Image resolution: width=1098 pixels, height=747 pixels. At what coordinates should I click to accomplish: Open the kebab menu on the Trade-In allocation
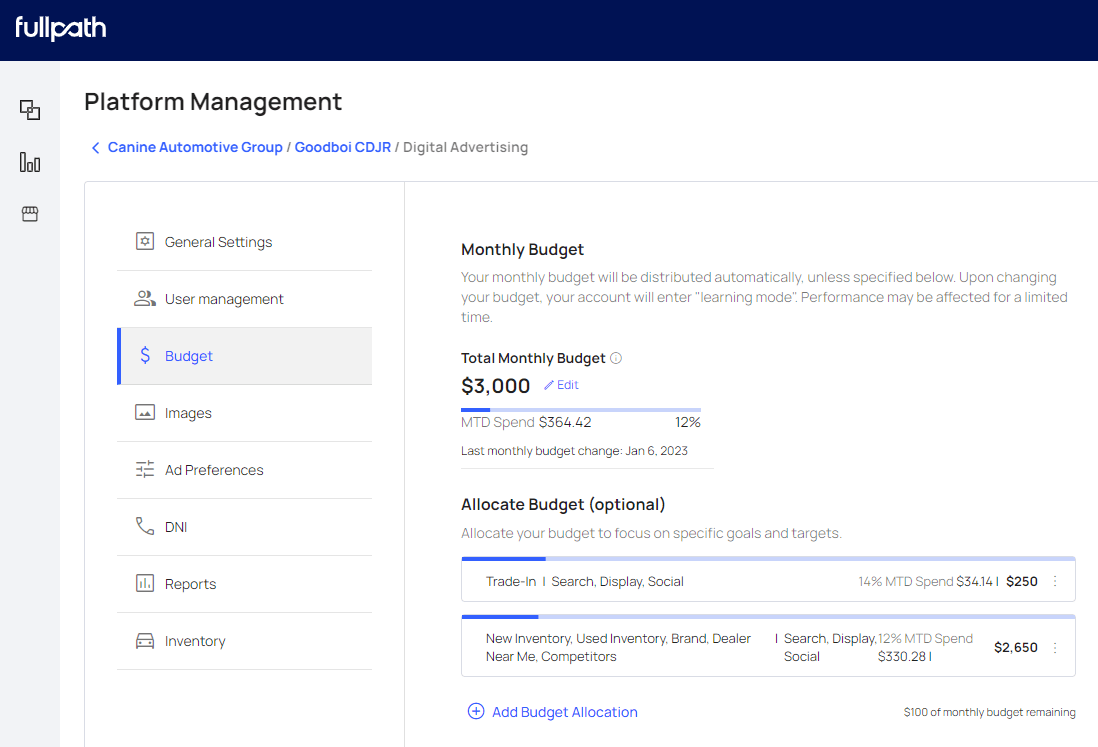[1054, 581]
